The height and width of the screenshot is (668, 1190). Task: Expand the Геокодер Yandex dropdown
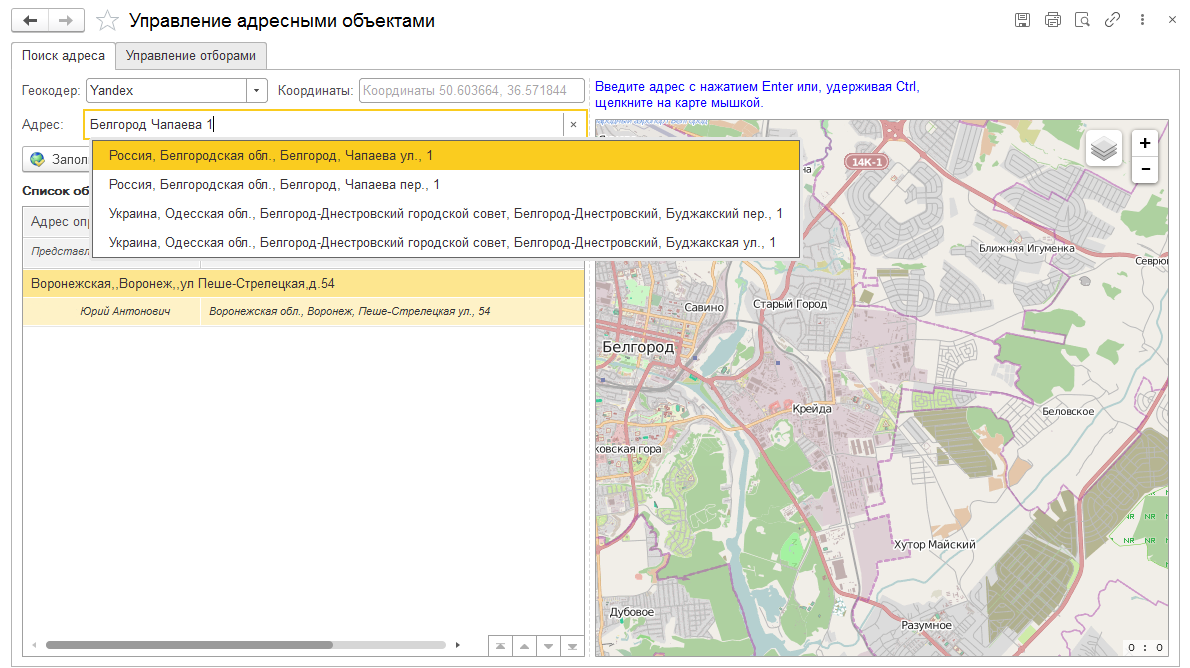coord(257,90)
